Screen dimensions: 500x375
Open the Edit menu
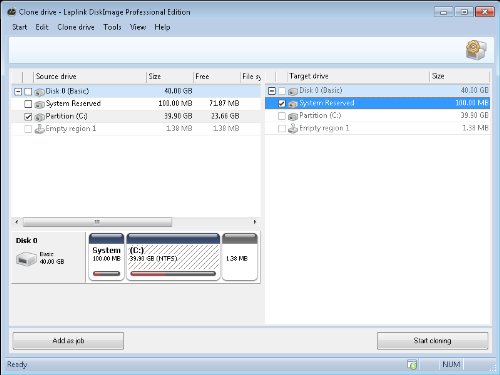click(x=42, y=27)
